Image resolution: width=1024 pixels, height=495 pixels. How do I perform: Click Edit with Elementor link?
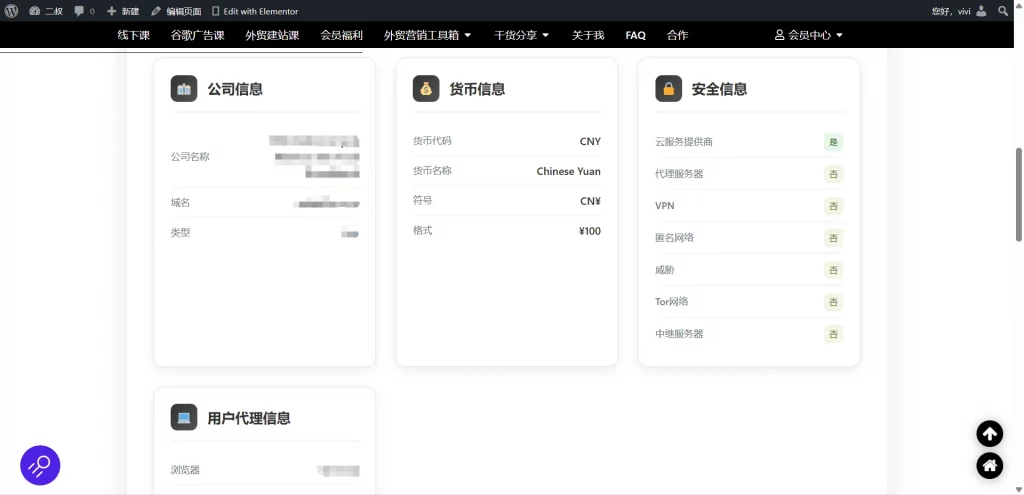click(254, 11)
